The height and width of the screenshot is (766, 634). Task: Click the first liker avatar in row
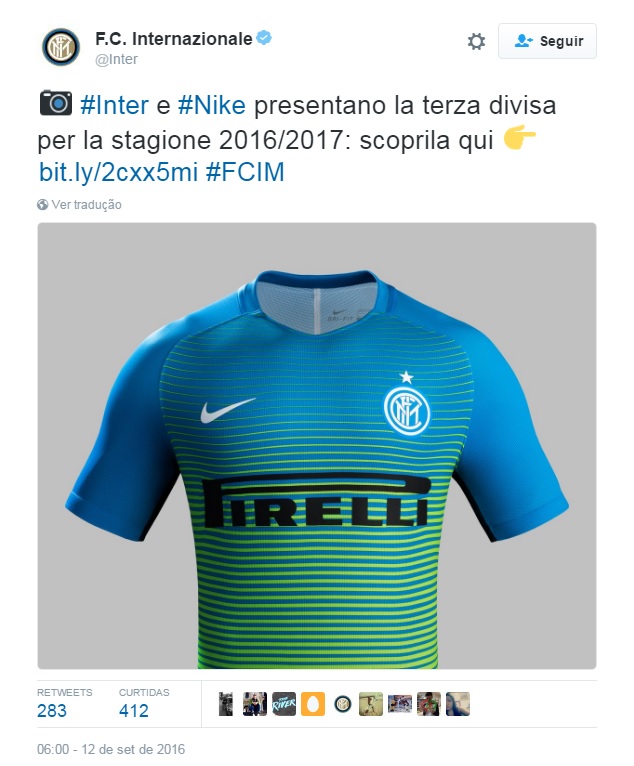pyautogui.click(x=226, y=704)
